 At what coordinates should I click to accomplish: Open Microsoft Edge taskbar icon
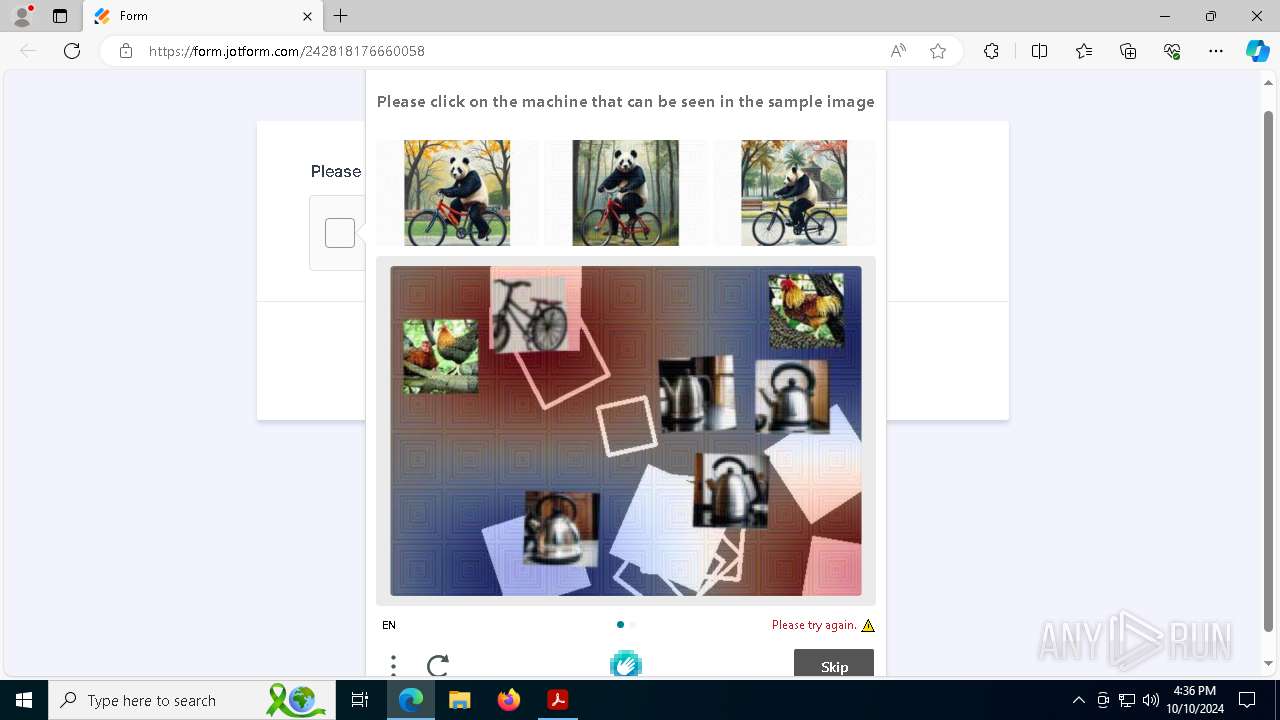tap(411, 700)
